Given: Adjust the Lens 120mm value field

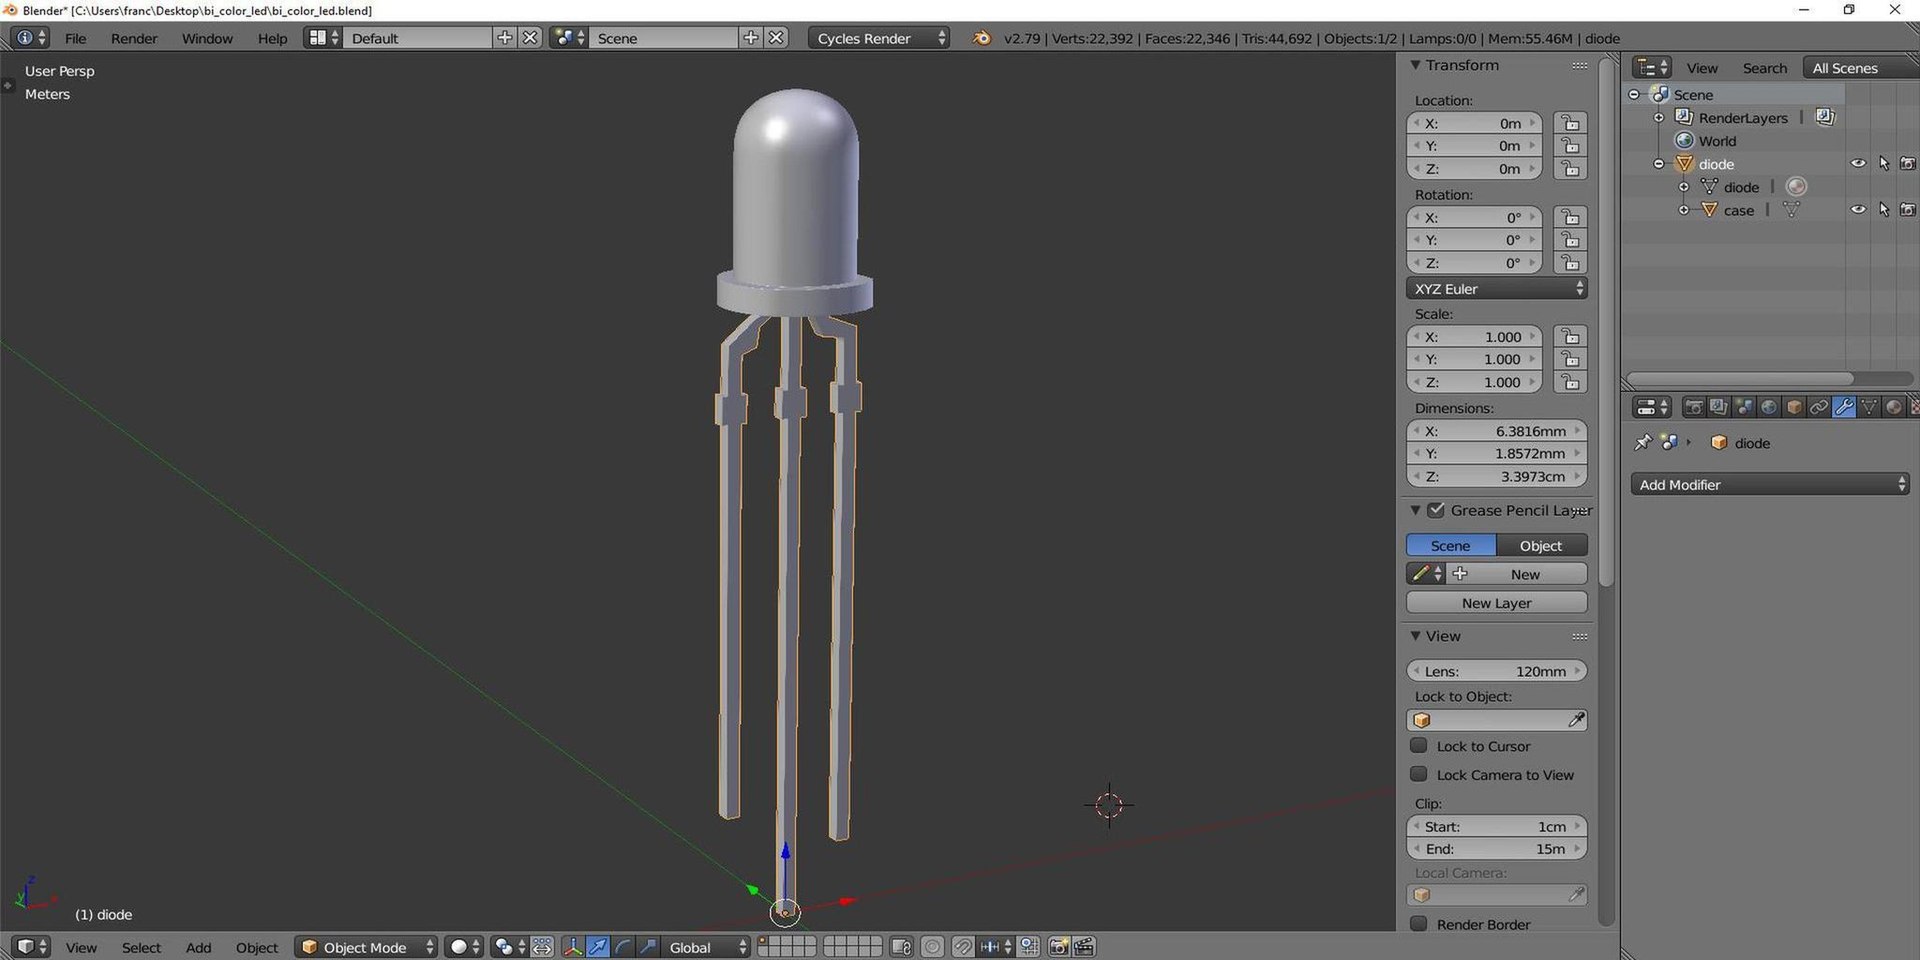Looking at the screenshot, I should [x=1496, y=671].
